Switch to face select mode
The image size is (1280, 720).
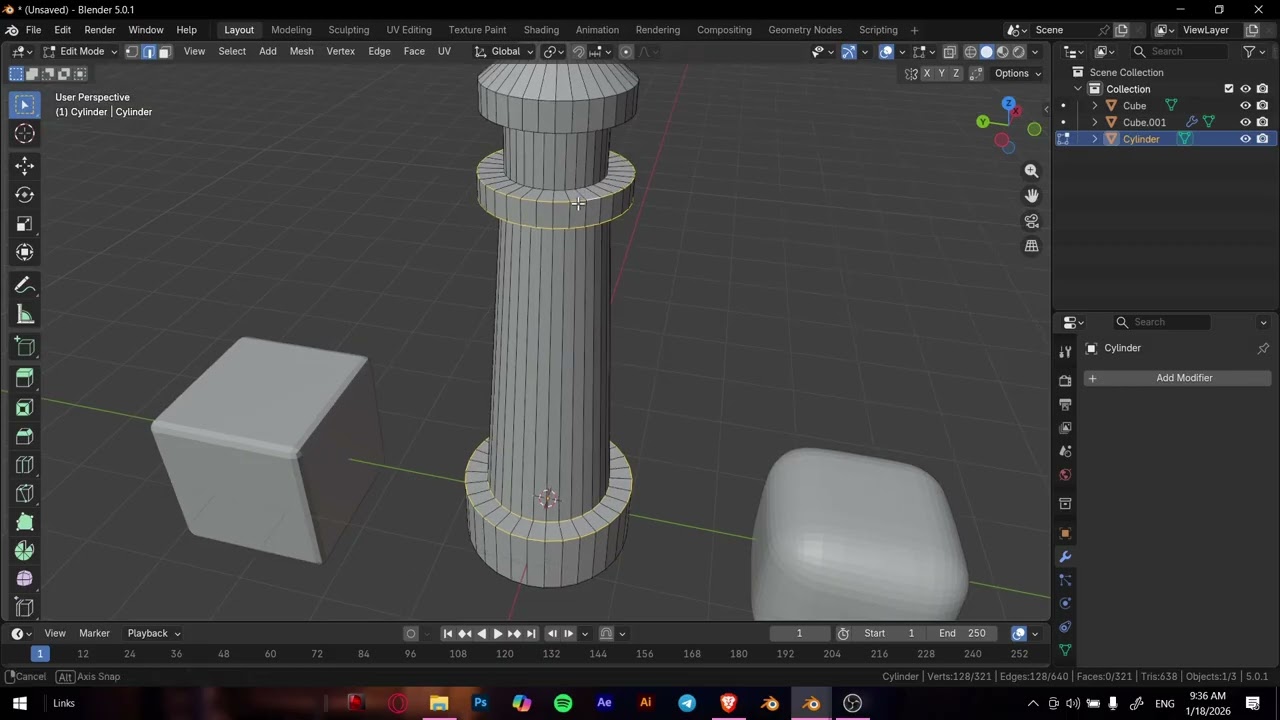165,51
